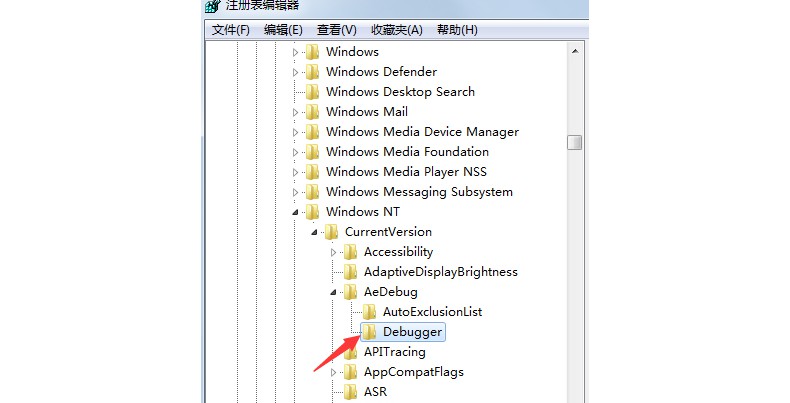Click the CurrentVersion folder icon

[332, 232]
